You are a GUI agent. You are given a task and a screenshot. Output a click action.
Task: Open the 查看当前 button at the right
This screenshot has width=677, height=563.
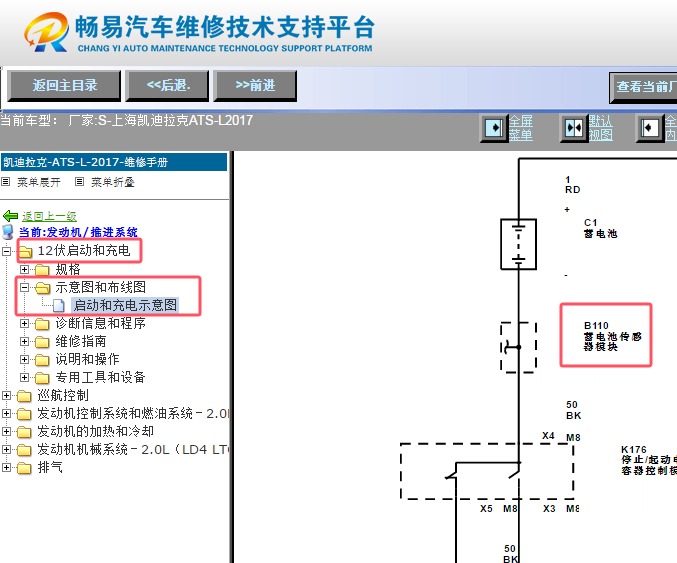tap(643, 87)
